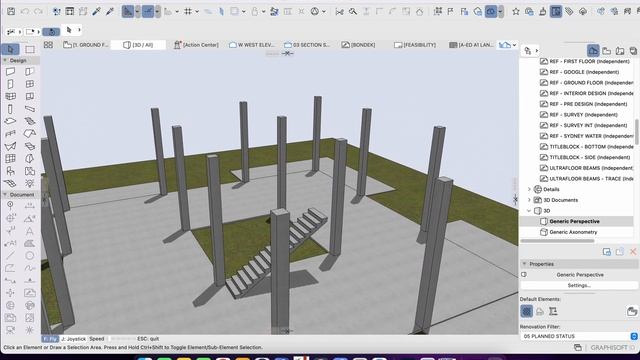The image size is (640, 360).
Task: Click the Redo arrow icon
Action: [38, 11]
